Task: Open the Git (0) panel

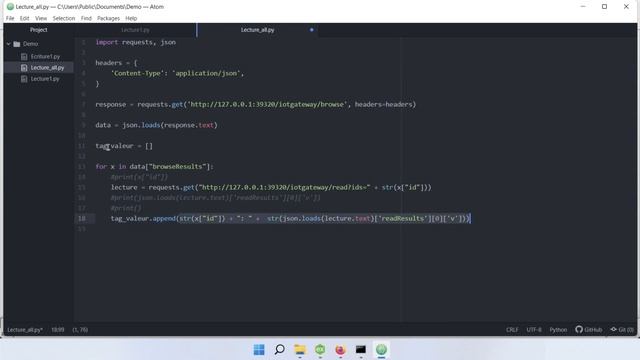Action: 622,329
